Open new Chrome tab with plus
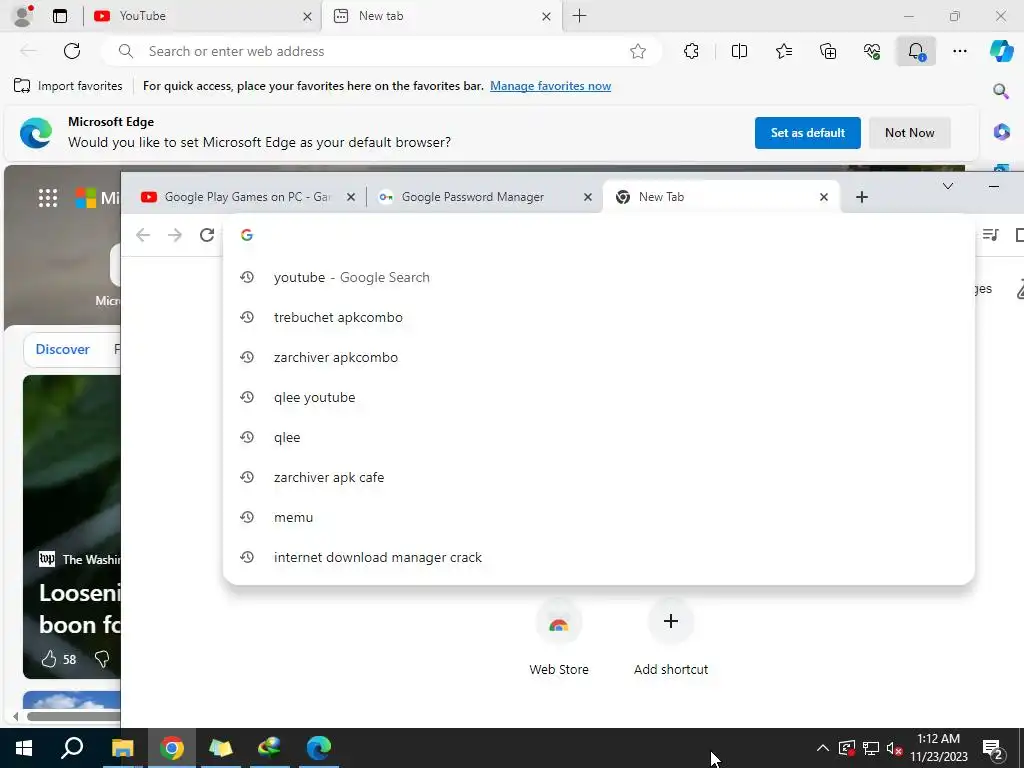 coord(861,197)
